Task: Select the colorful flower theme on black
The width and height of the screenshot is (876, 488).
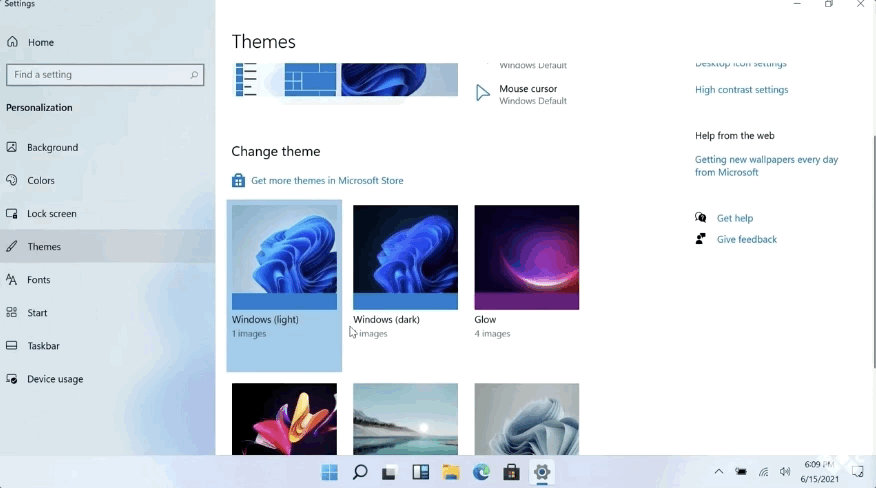Action: click(284, 419)
